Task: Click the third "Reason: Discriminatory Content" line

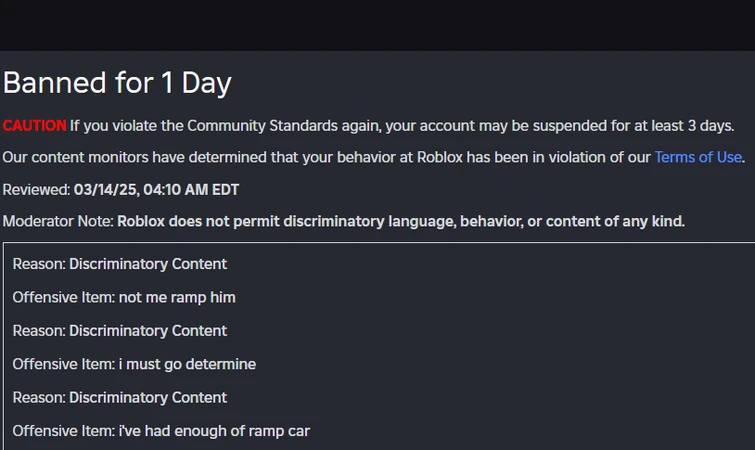Action: pyautogui.click(x=120, y=397)
